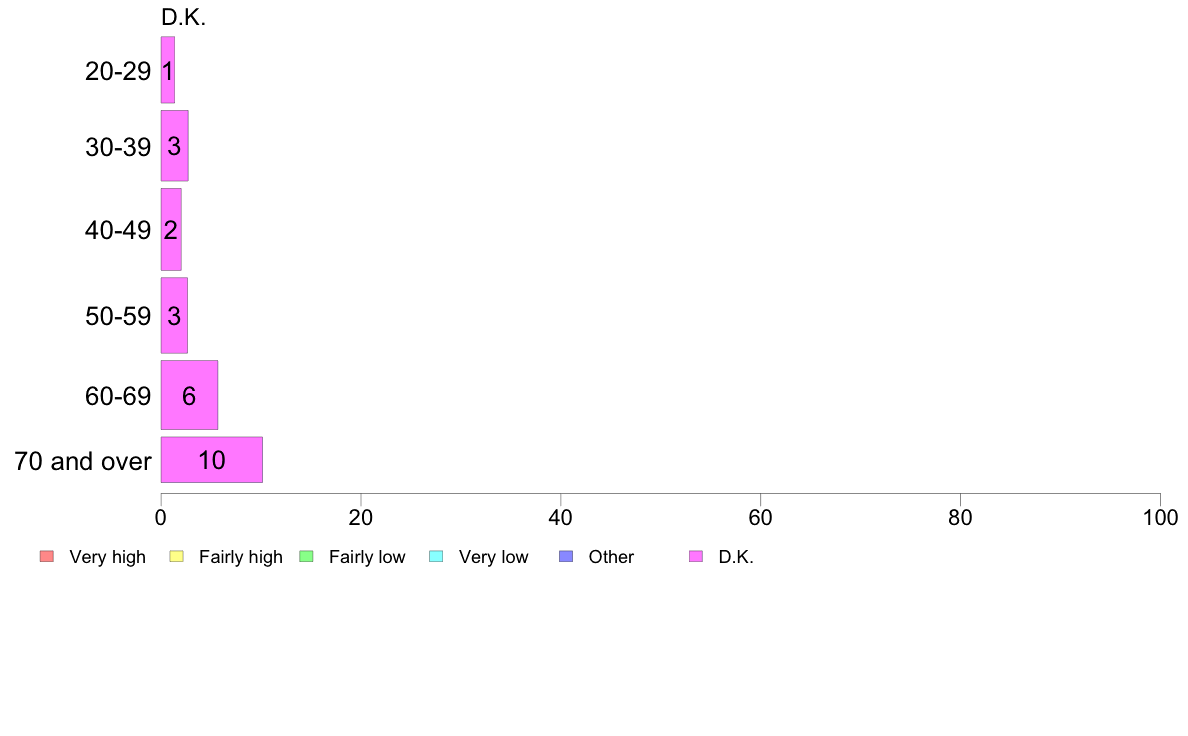This screenshot has height=736, width=1188.
Task: Click the 40 tick label on x-axis
Action: (561, 518)
